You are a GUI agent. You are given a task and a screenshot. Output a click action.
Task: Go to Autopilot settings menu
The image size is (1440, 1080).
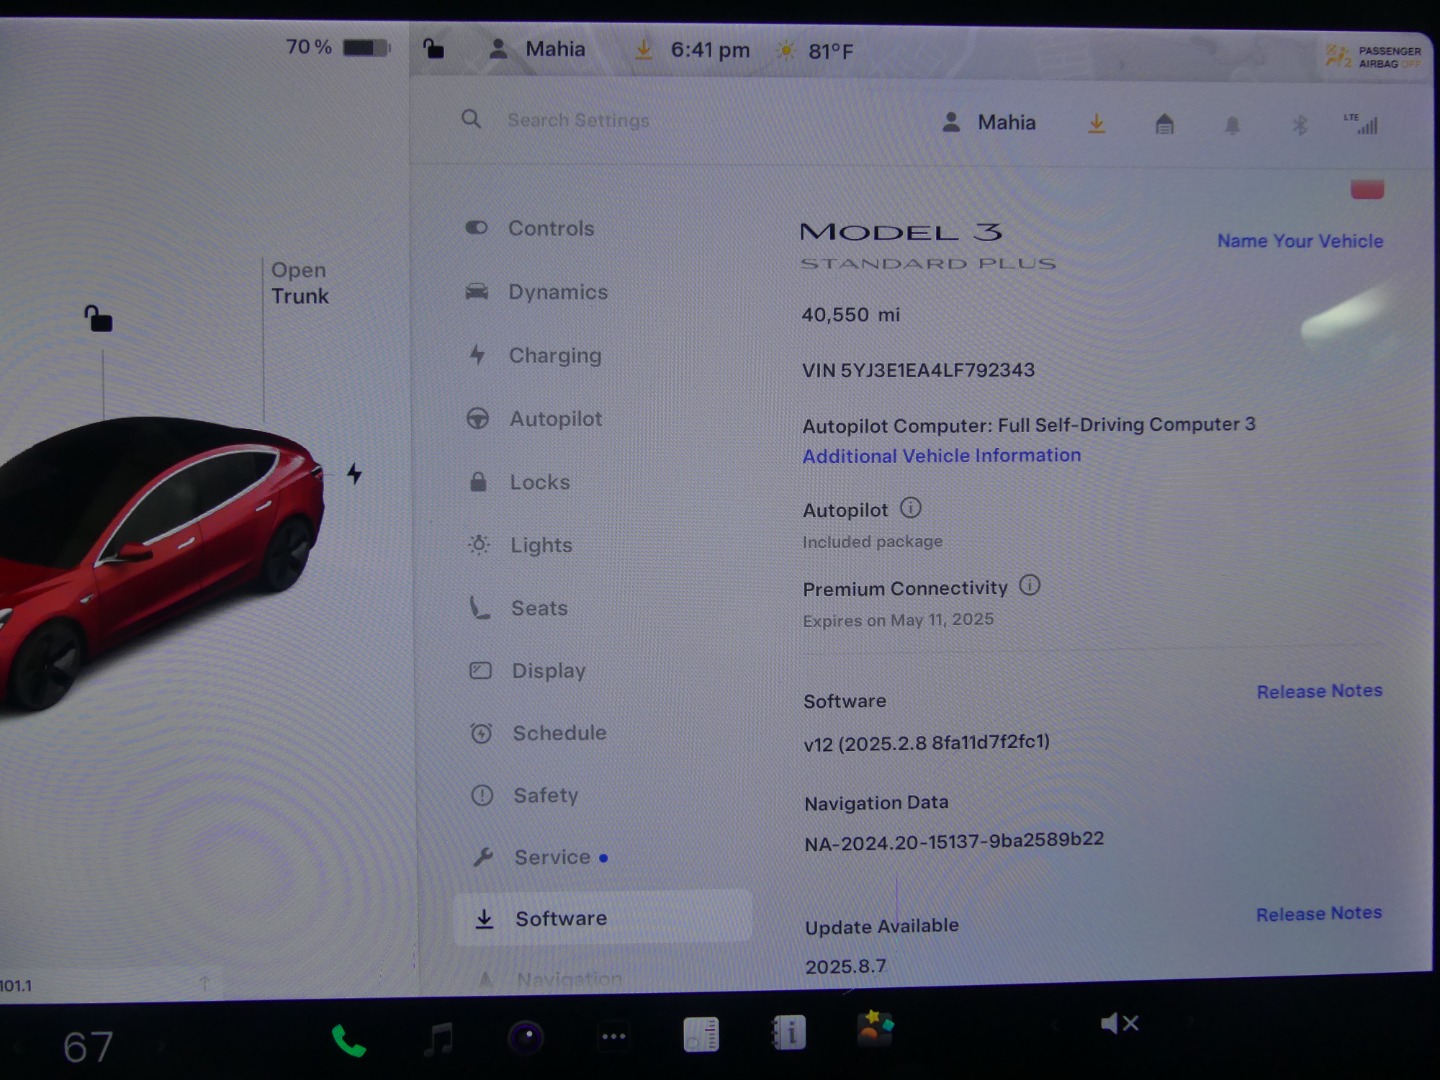tap(555, 419)
